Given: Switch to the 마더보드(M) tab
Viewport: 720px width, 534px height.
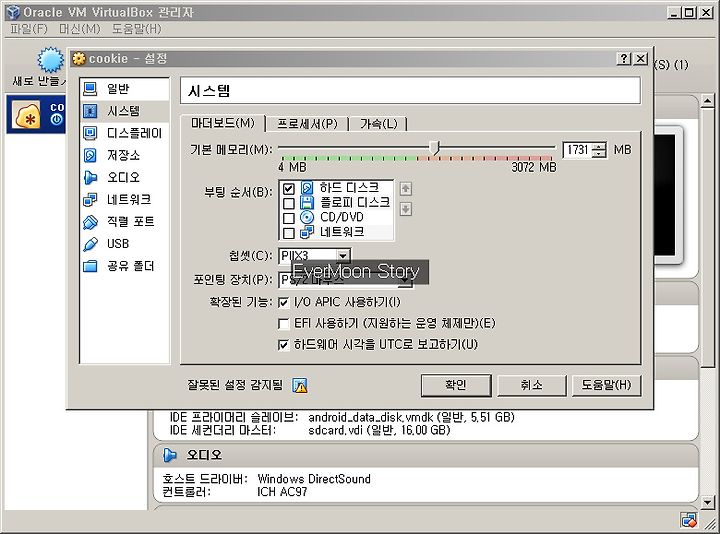Looking at the screenshot, I should click(x=223, y=123).
